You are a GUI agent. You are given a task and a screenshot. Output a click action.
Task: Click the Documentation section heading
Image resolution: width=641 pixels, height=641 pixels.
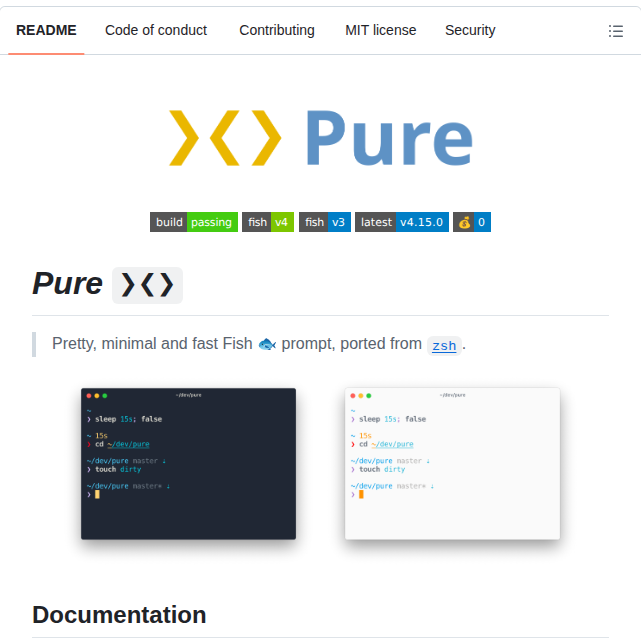tap(119, 614)
